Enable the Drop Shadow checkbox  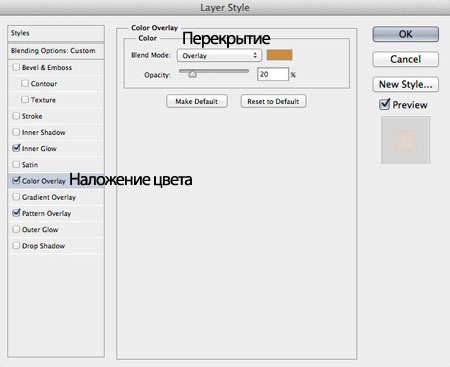(x=16, y=246)
